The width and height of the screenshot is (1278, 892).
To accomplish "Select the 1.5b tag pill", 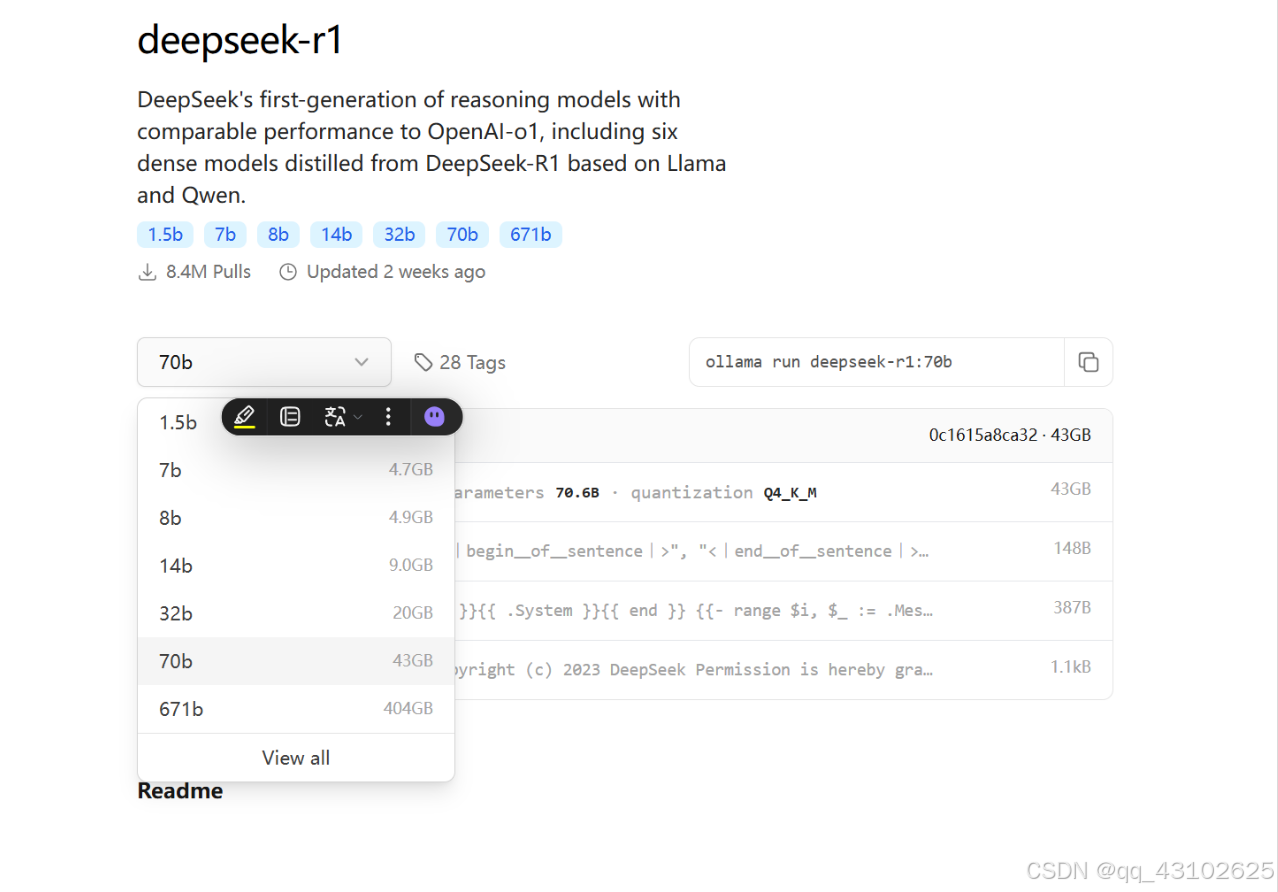I will coord(164,234).
